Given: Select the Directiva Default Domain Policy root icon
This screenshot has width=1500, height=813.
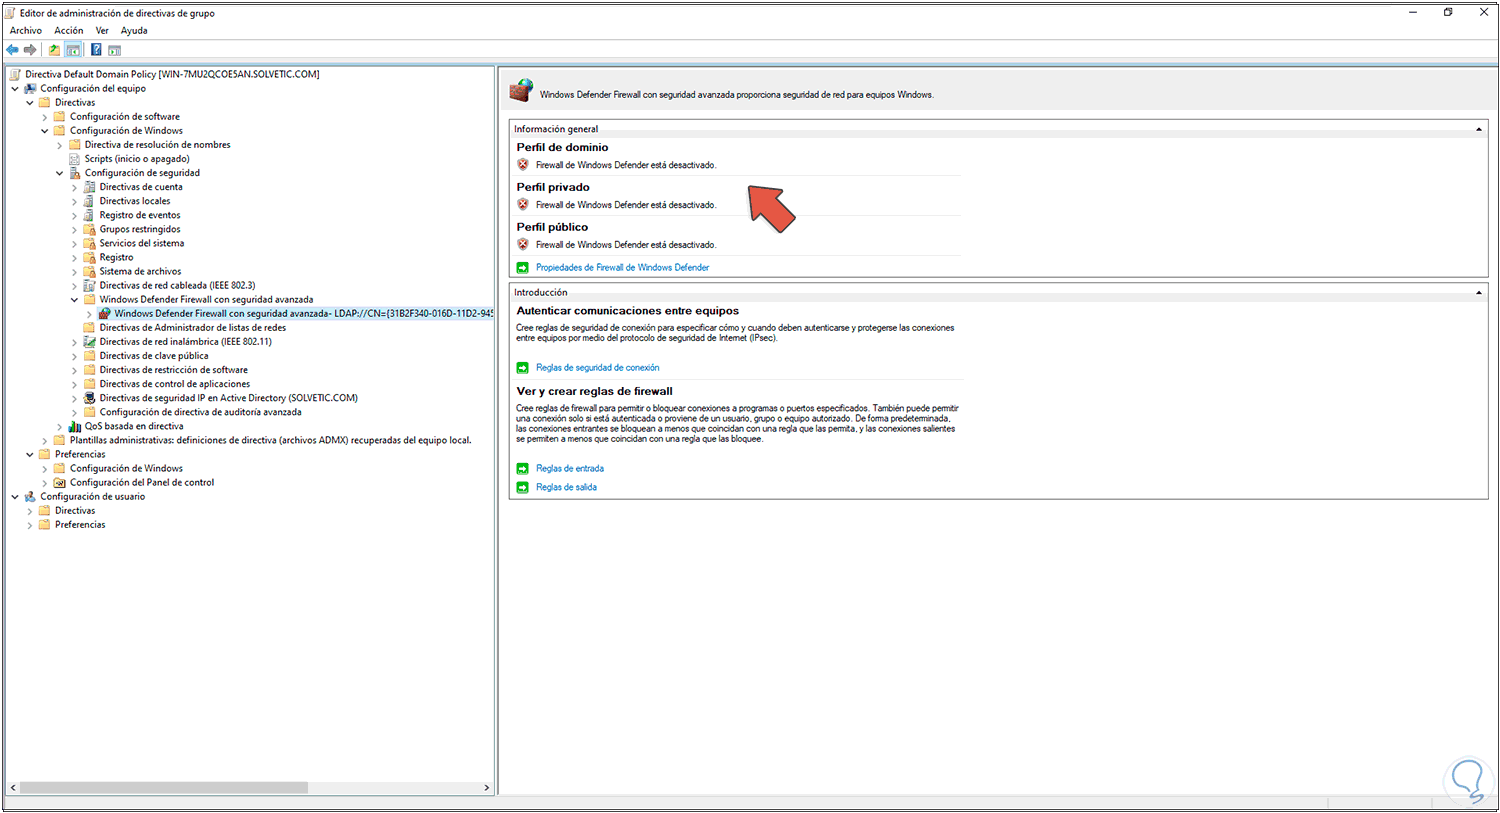Looking at the screenshot, I should (x=16, y=74).
